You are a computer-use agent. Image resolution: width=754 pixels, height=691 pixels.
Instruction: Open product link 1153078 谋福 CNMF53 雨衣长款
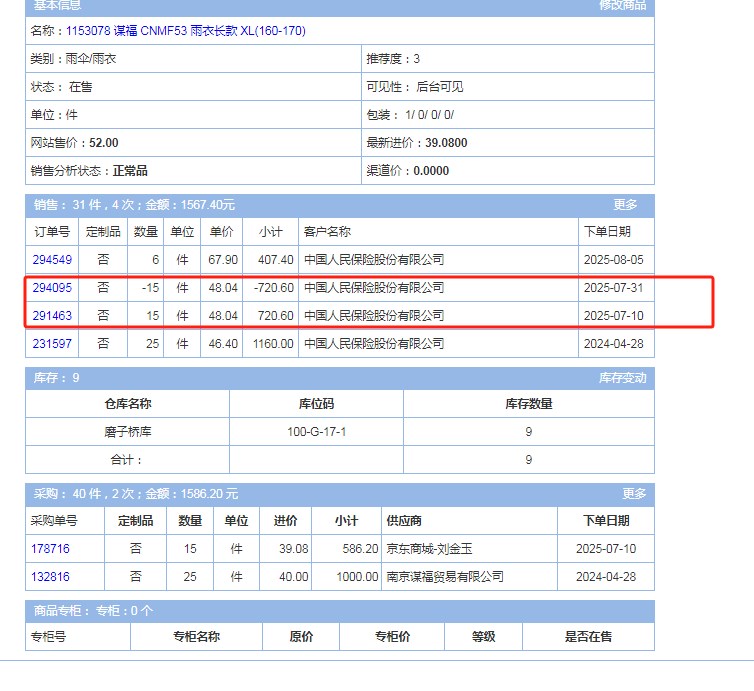click(186, 31)
